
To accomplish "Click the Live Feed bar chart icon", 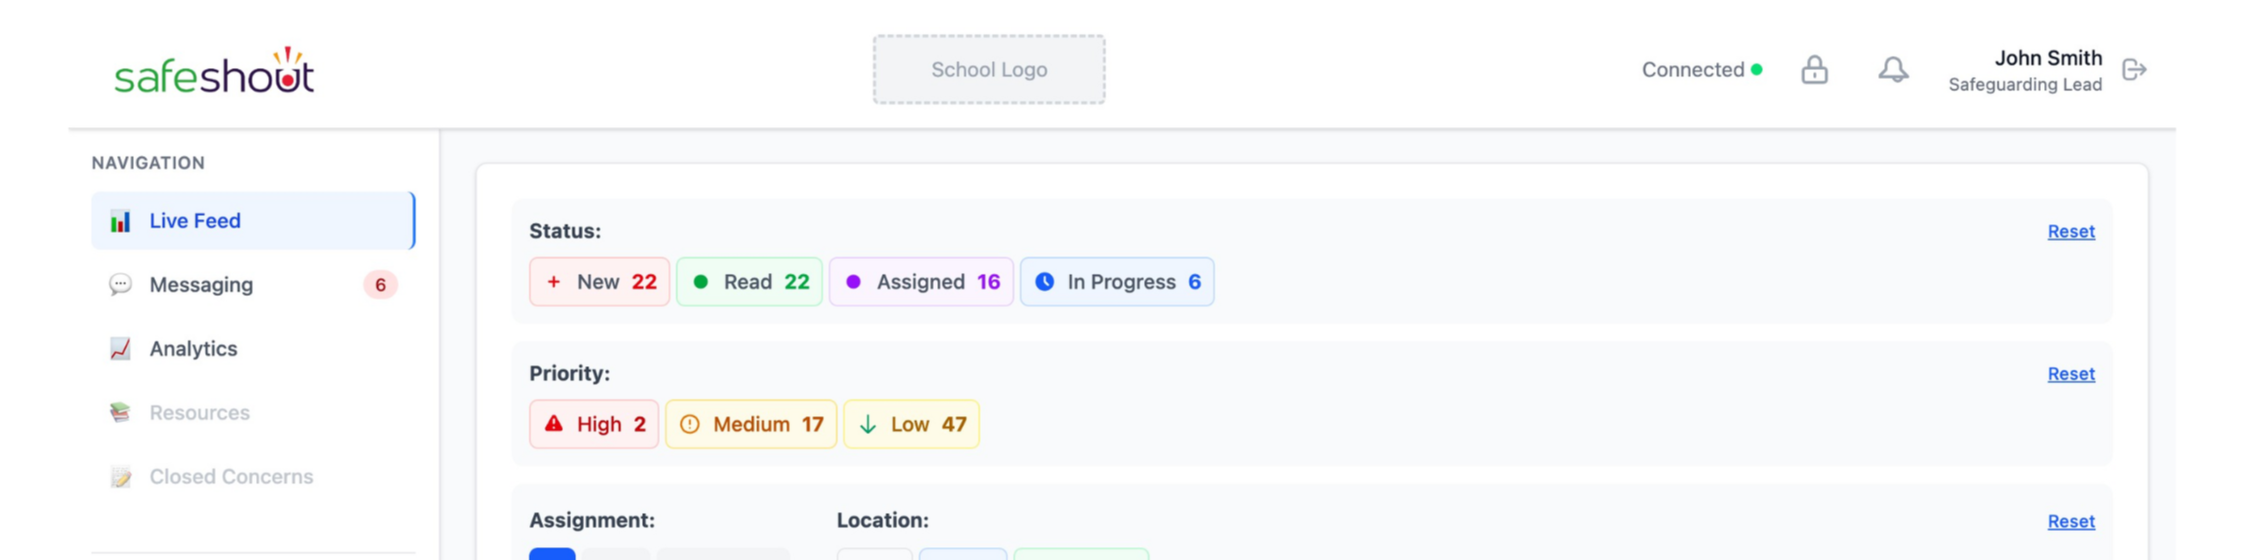I will [x=121, y=221].
